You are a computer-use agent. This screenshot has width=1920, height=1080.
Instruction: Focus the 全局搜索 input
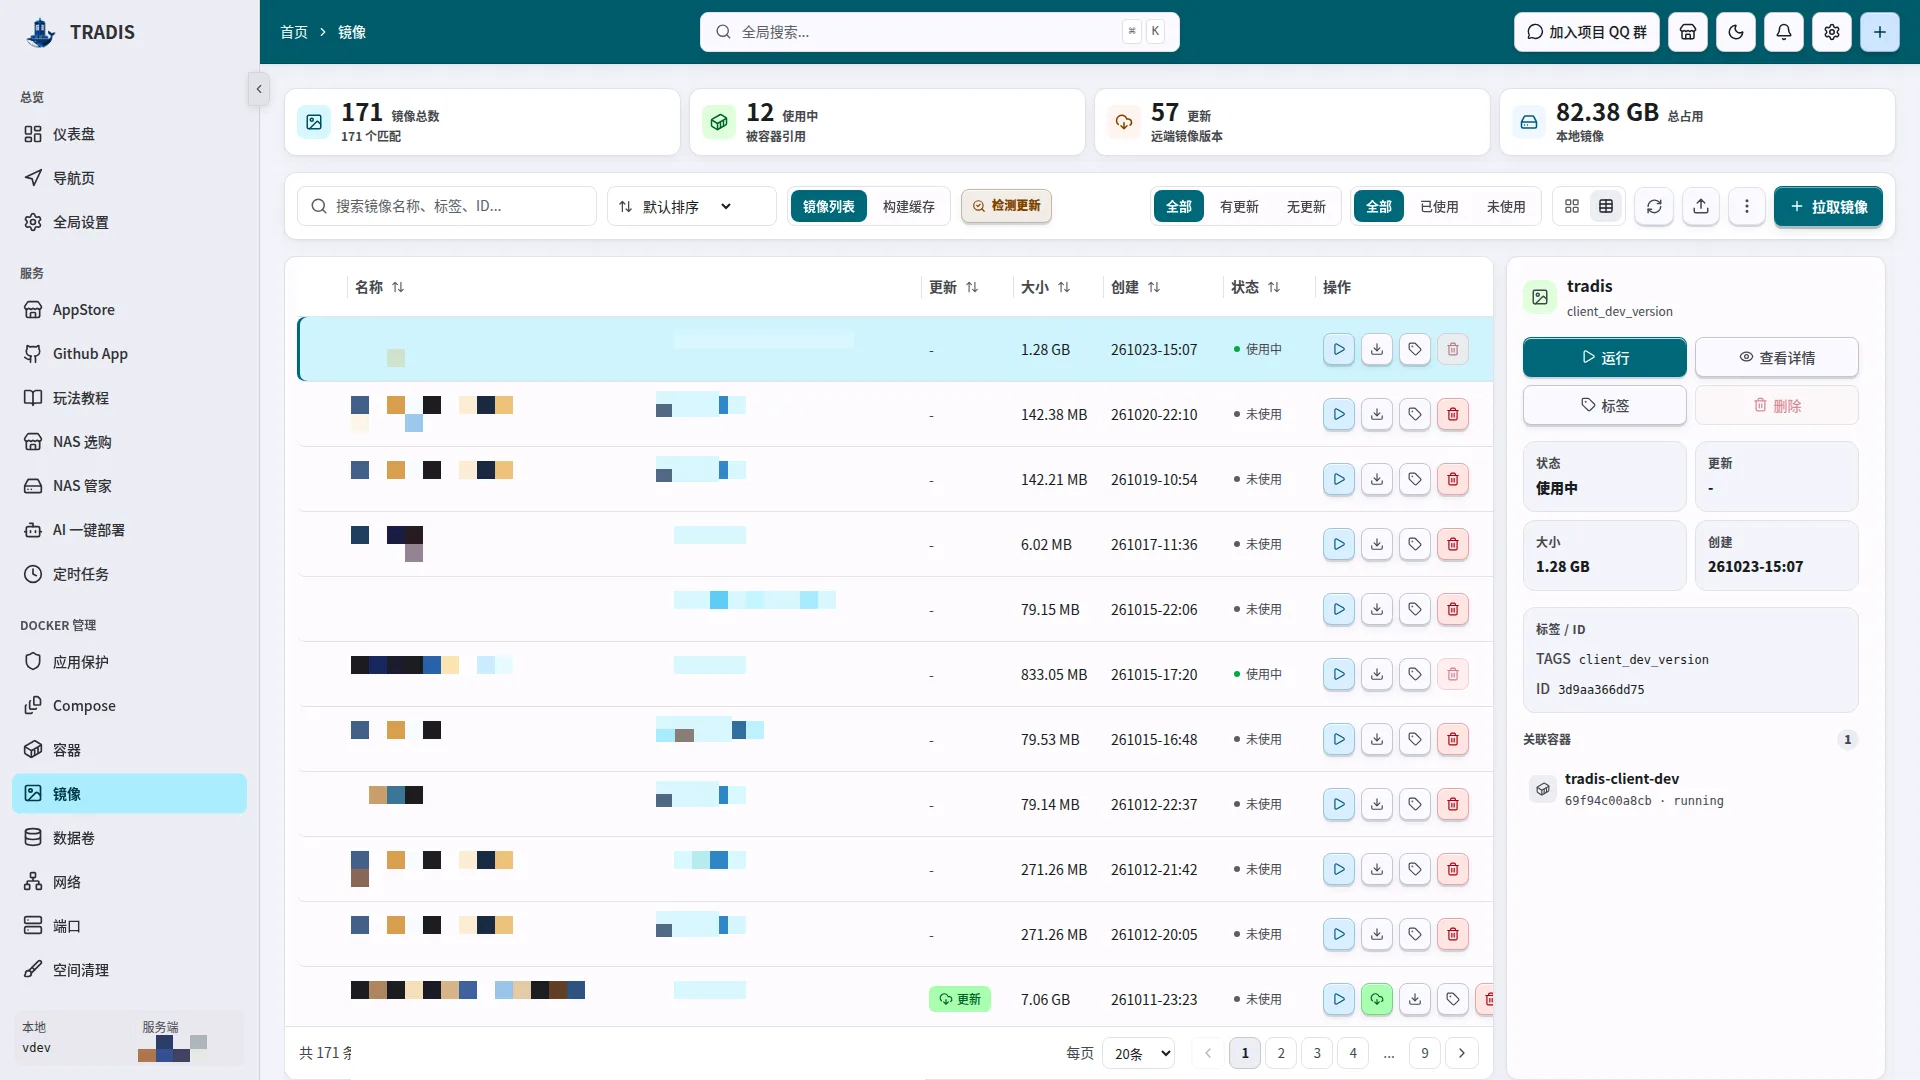(939, 32)
